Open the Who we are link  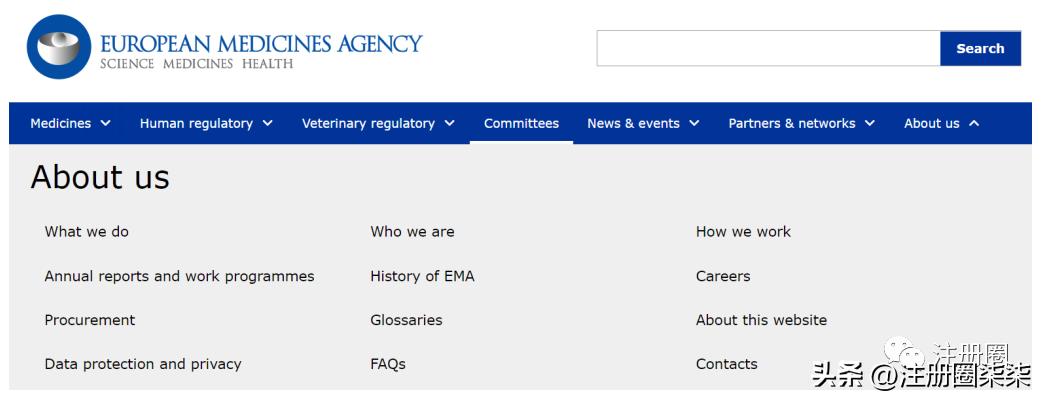point(412,232)
